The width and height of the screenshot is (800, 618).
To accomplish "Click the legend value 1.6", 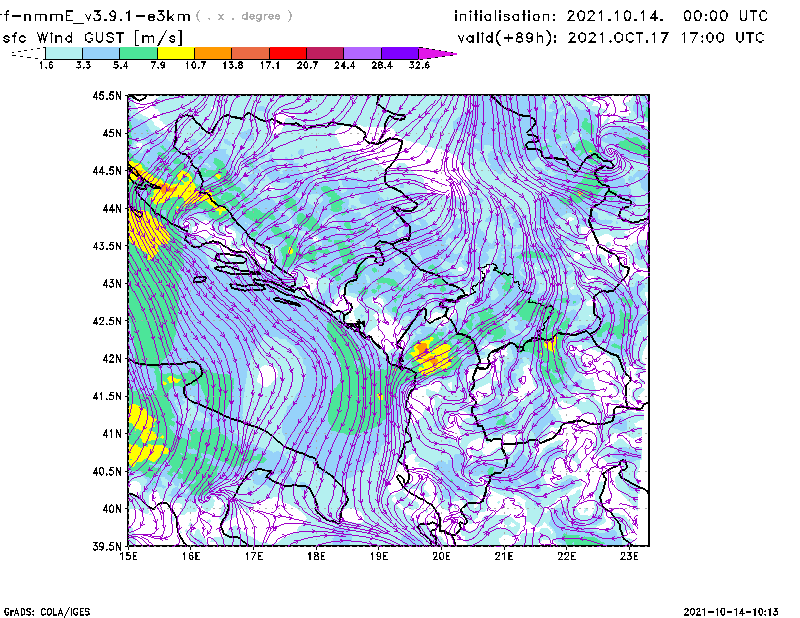I will coord(46,65).
